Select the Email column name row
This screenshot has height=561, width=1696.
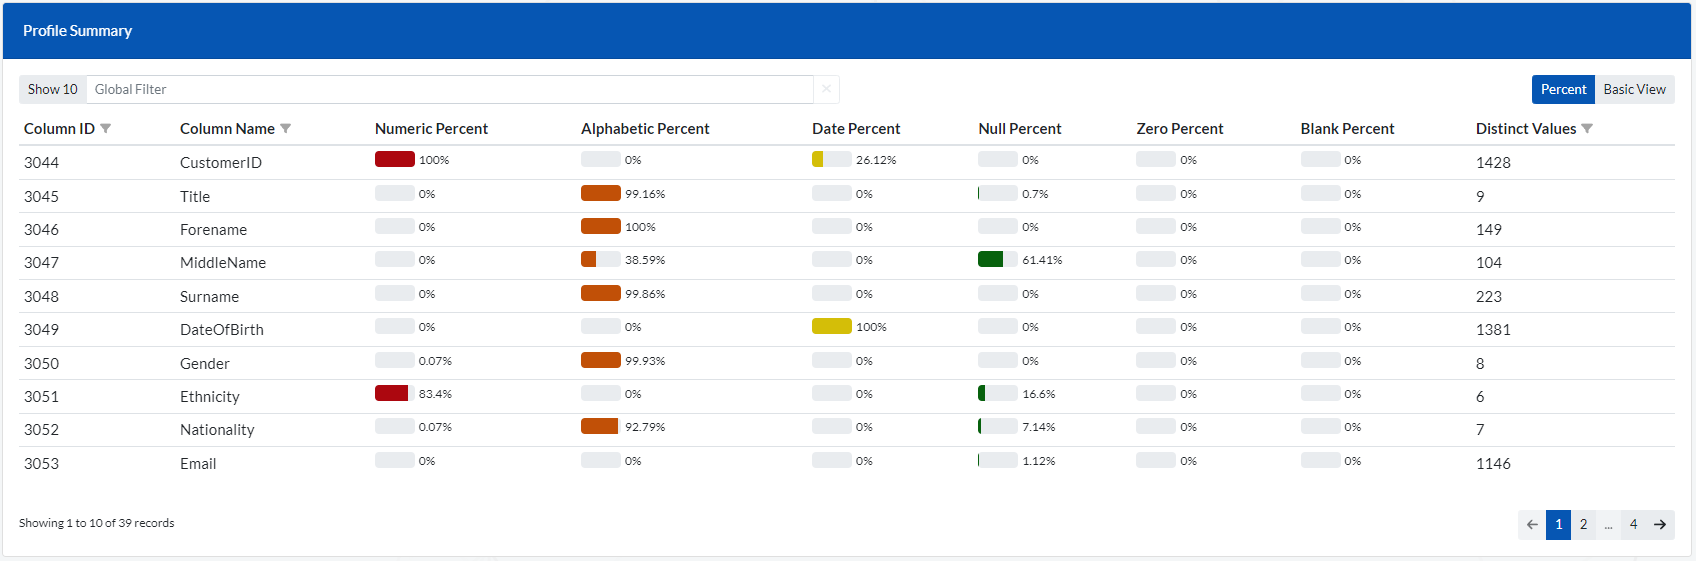point(198,463)
